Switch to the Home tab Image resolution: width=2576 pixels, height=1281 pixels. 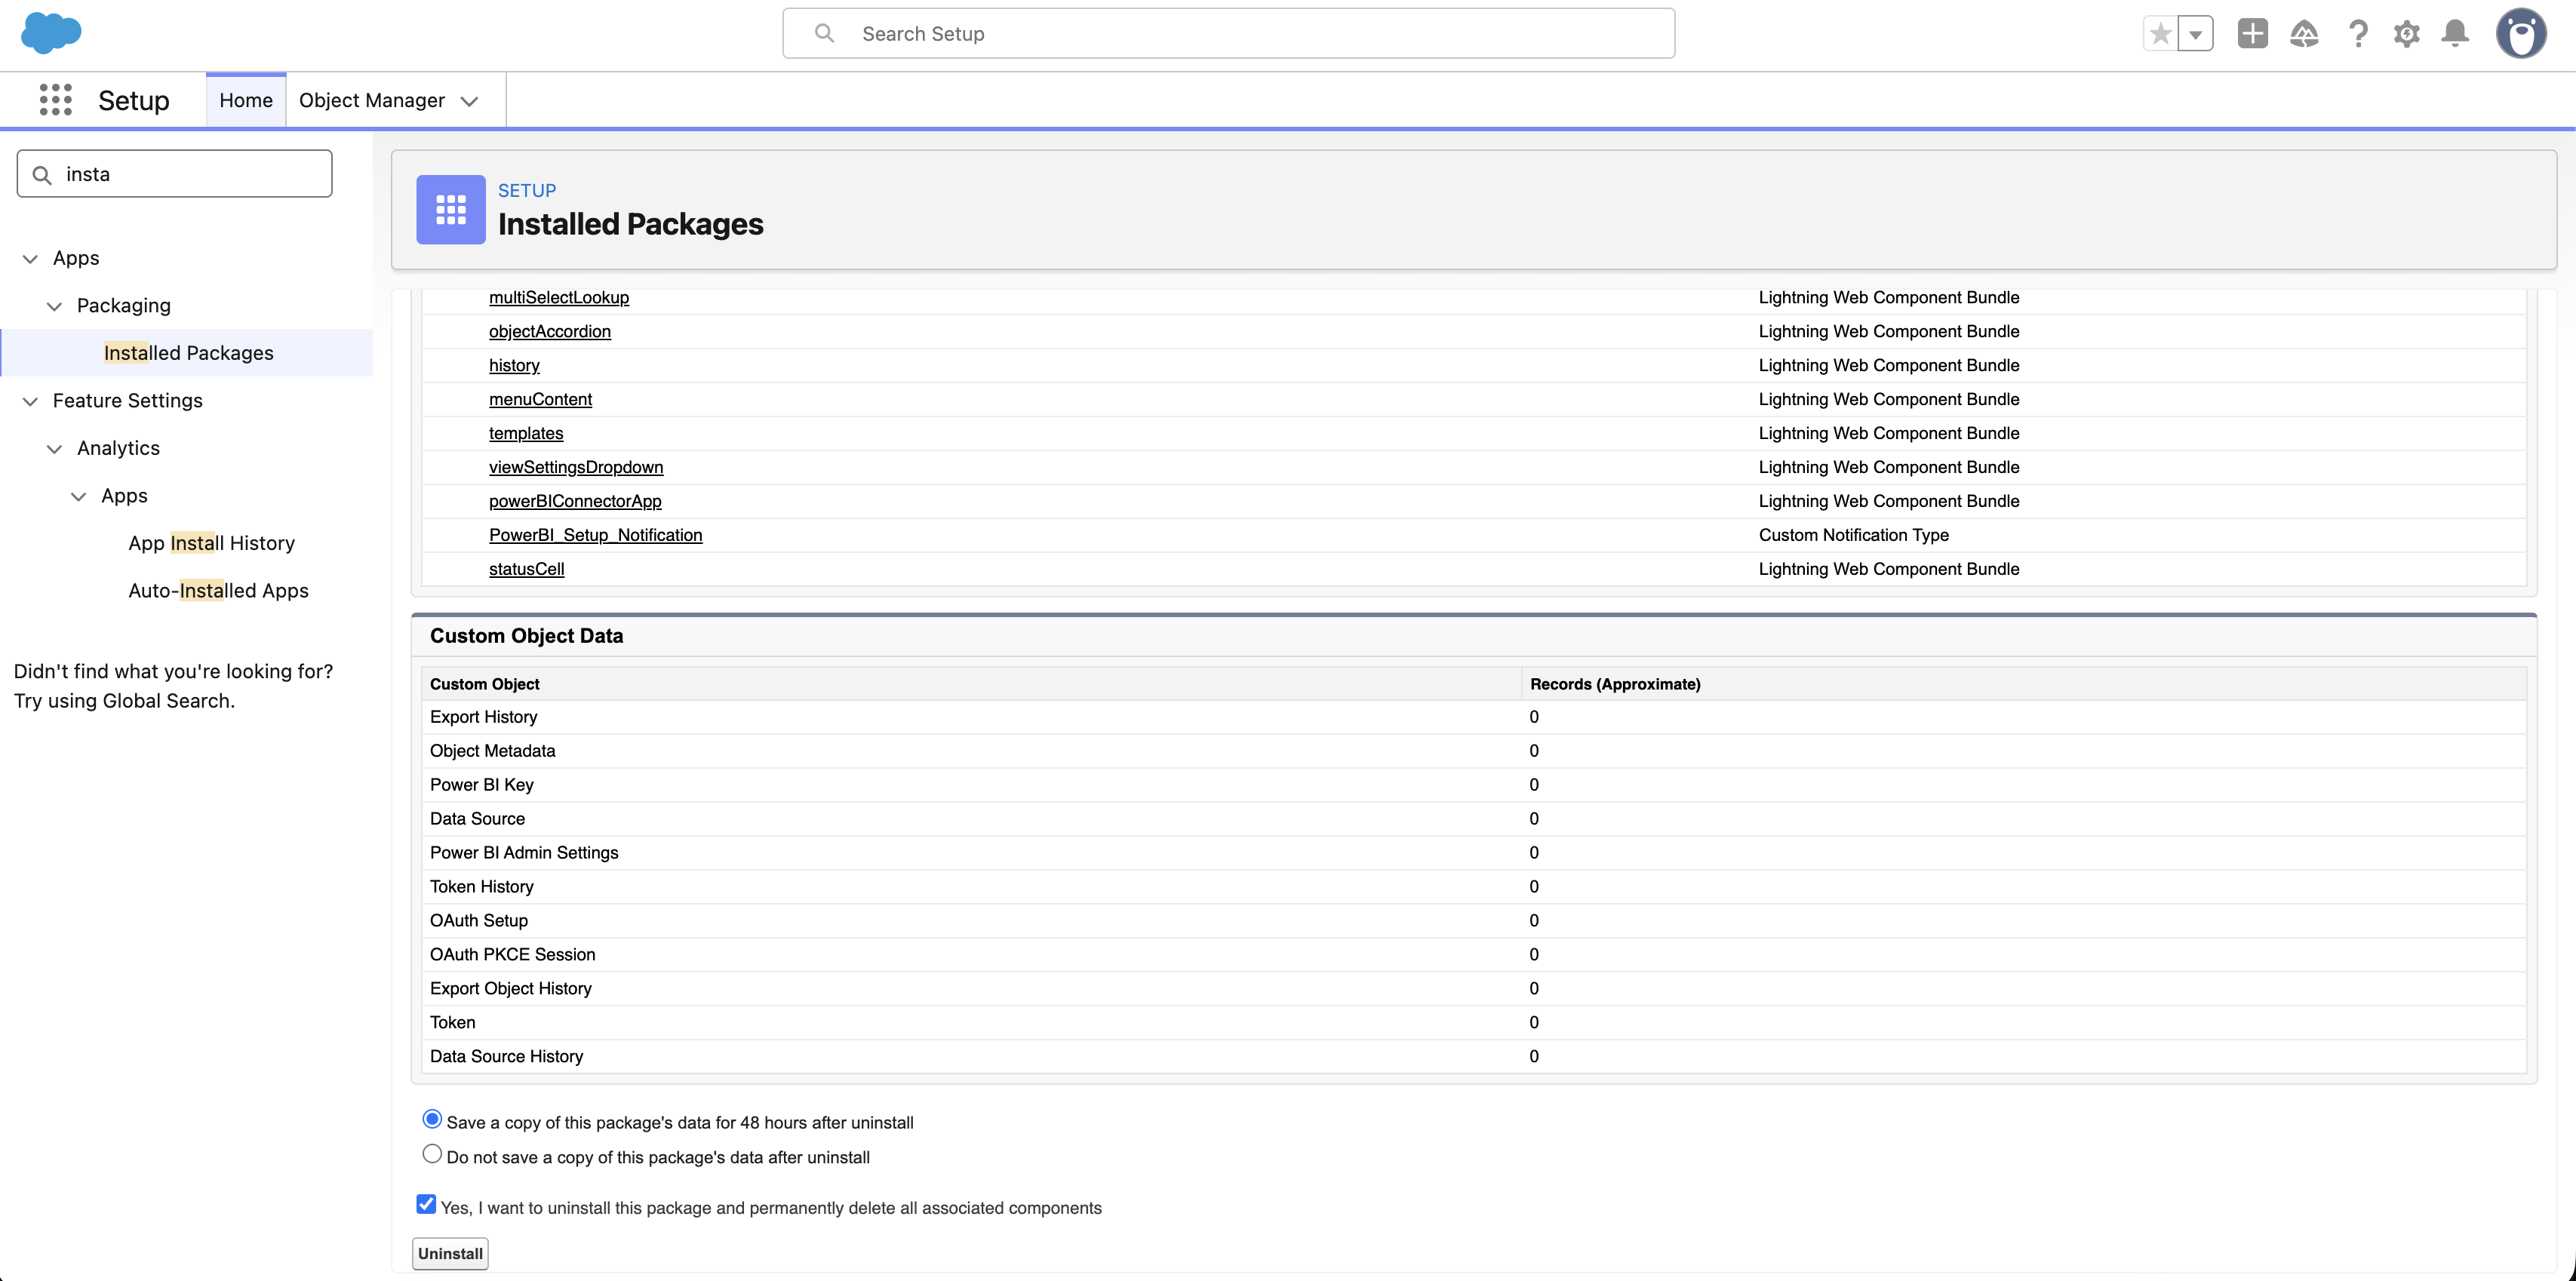pos(246,100)
